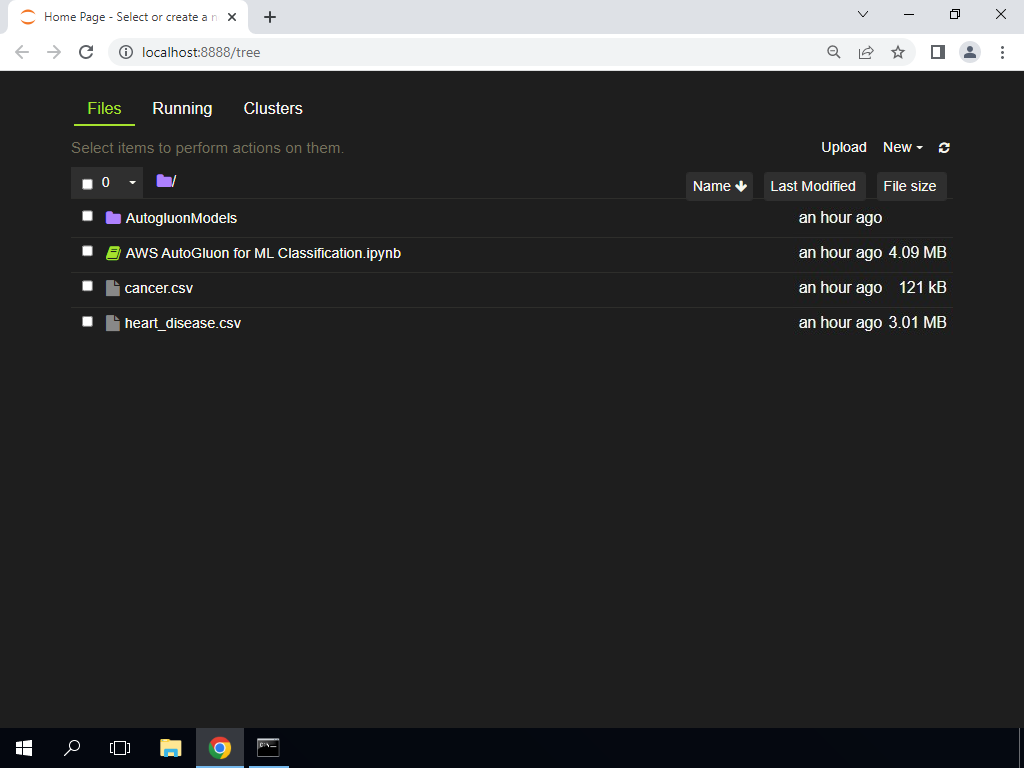Open the Windows Start menu
1024x768 pixels.
(24, 748)
